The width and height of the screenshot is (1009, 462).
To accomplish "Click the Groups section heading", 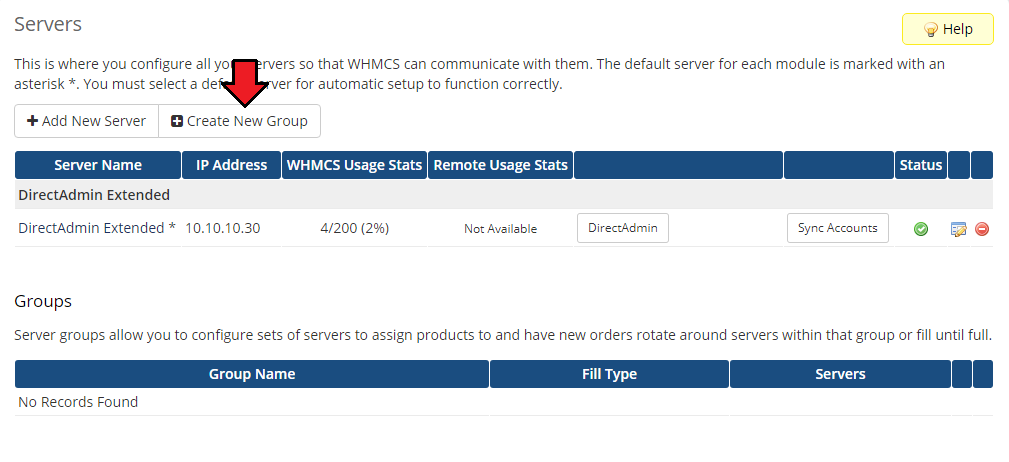I will 43,301.
